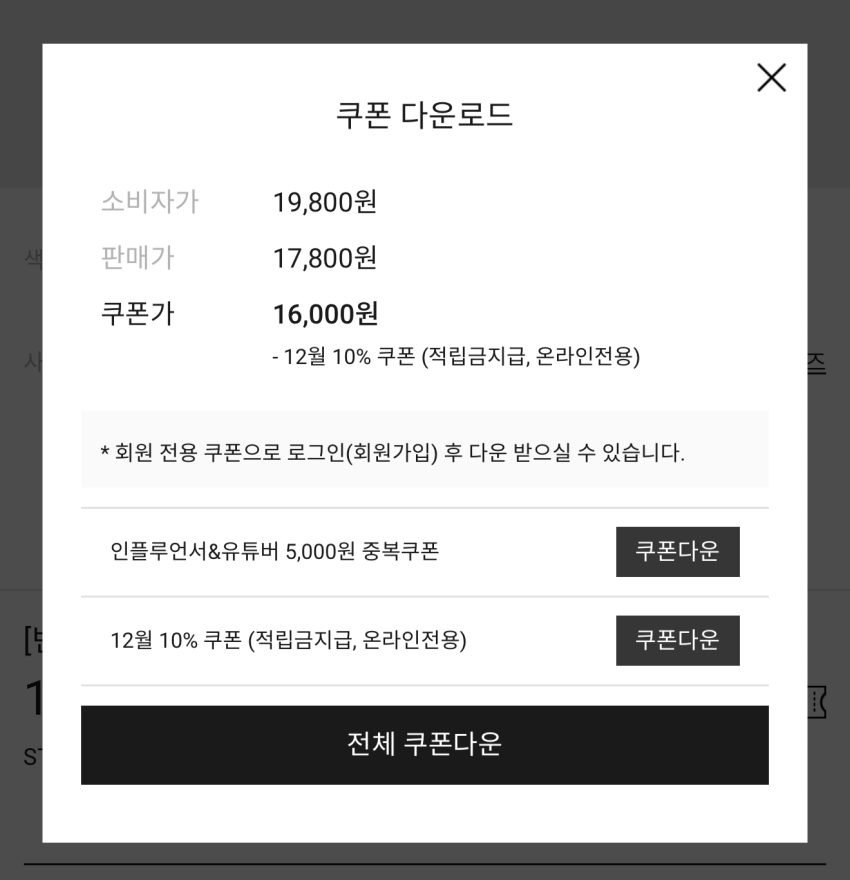The height and width of the screenshot is (880, 850).
Task: Select the 판매가 label
Action: coord(137,258)
